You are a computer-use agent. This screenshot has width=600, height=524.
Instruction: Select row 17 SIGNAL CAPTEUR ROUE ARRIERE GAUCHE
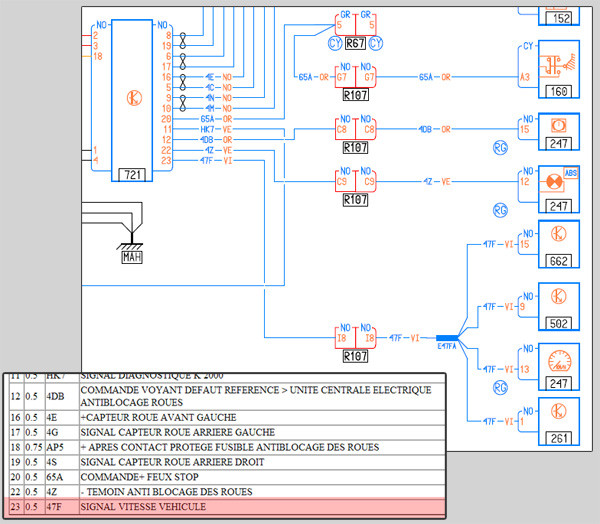(227, 432)
